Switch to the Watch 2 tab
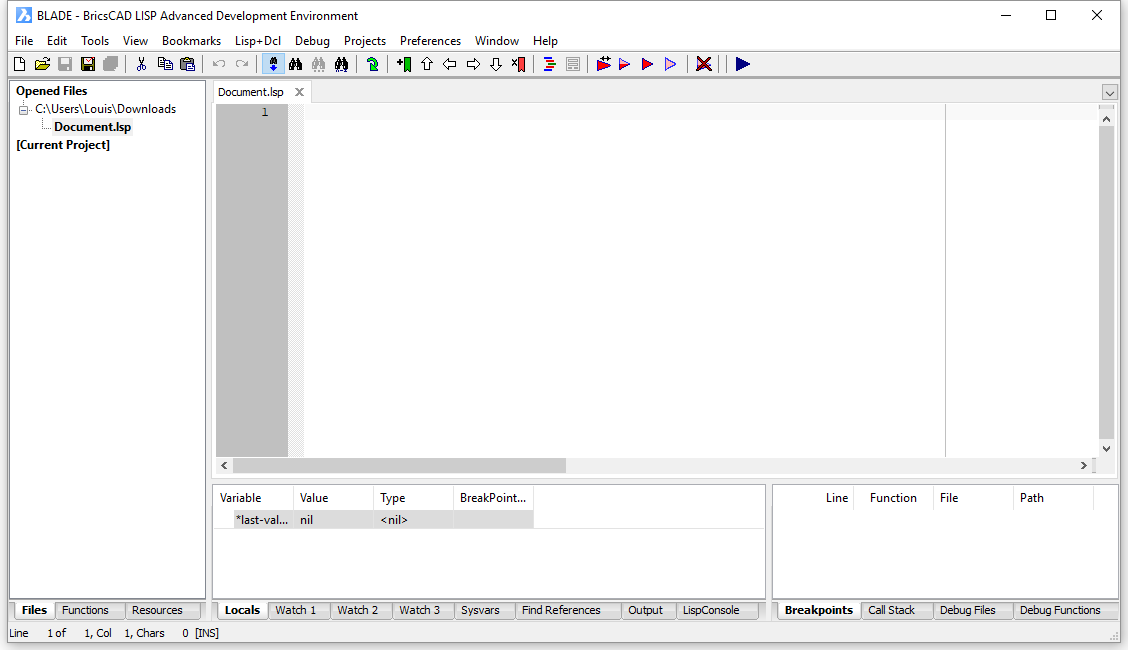The width and height of the screenshot is (1128, 650). (x=358, y=610)
